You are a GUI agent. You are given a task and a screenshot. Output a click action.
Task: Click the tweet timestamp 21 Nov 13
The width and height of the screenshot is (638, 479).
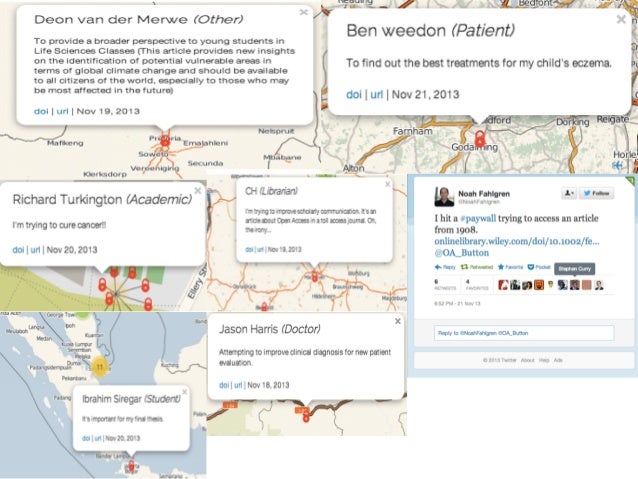pyautogui.click(x=457, y=304)
